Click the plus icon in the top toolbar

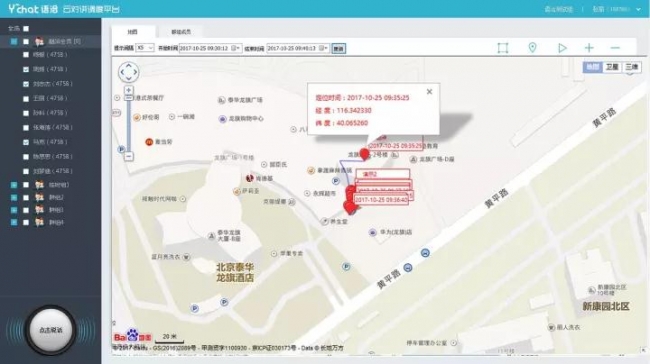(589, 48)
